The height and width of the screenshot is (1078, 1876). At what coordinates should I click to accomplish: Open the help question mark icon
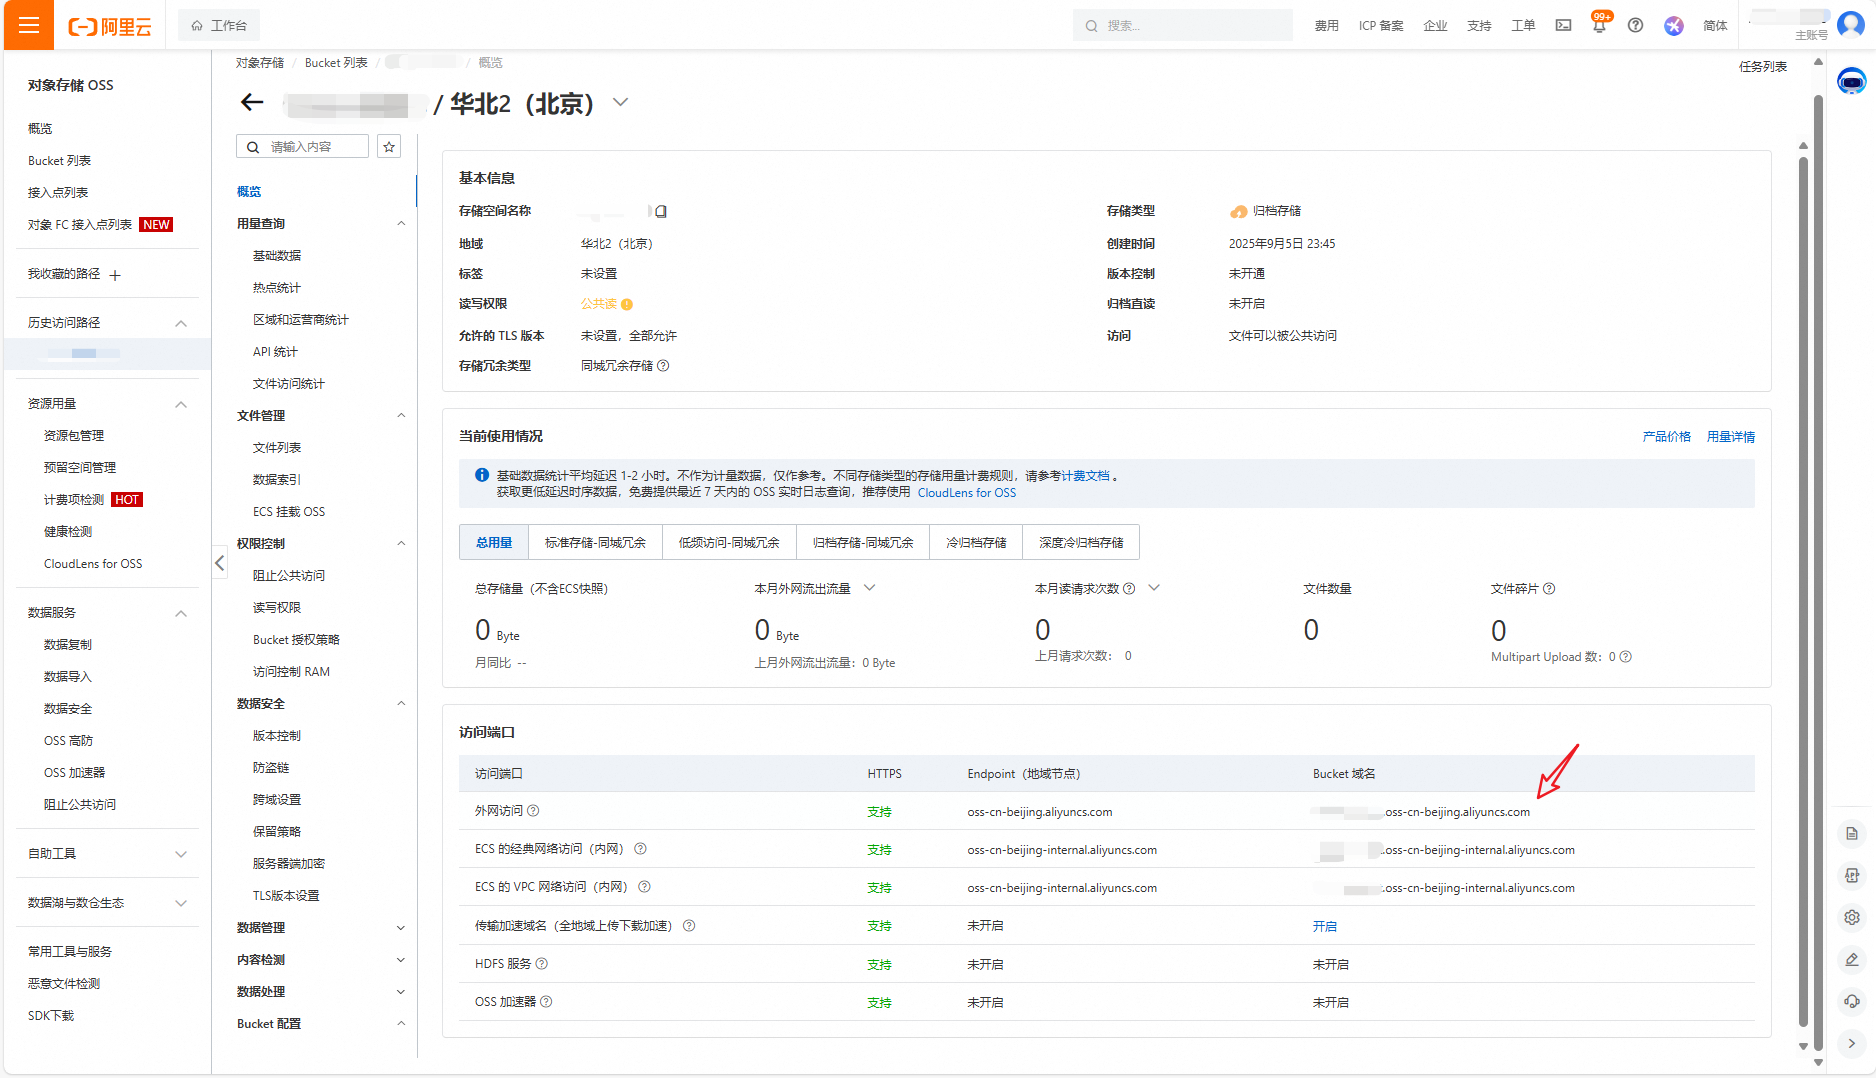[x=1635, y=25]
